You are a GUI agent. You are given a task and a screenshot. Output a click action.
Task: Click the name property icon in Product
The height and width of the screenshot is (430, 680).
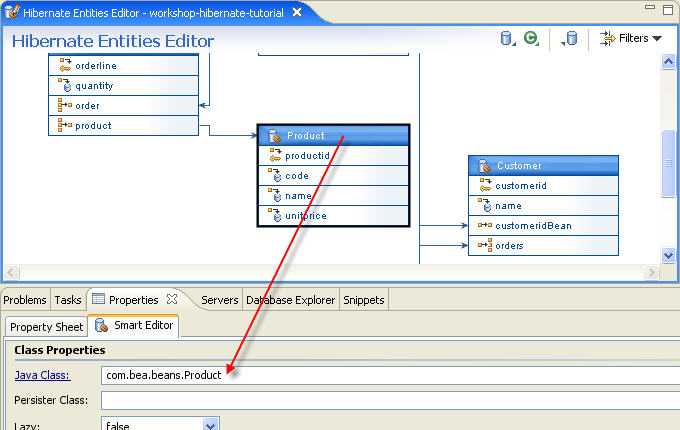click(275, 195)
